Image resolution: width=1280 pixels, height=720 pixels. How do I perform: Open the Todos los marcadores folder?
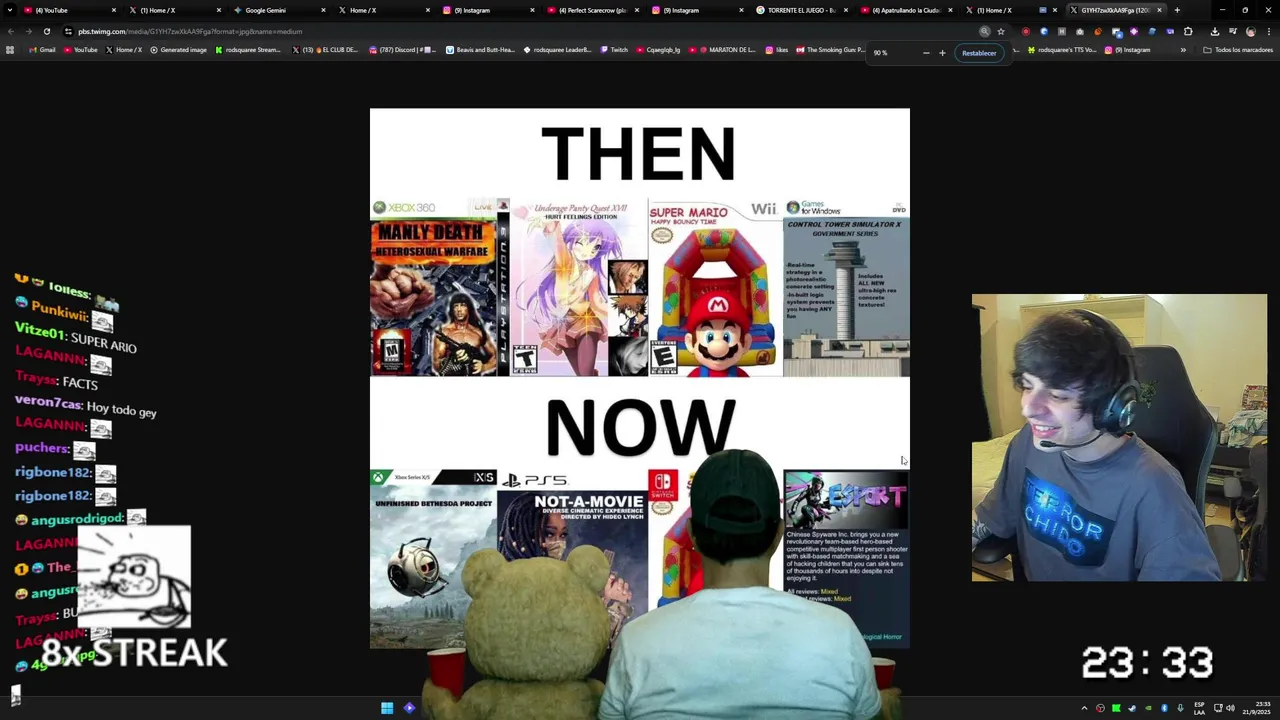pos(1238,50)
